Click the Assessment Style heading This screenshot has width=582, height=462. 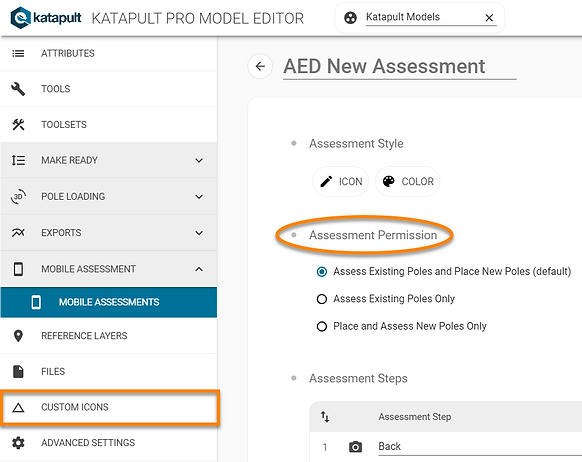356,144
